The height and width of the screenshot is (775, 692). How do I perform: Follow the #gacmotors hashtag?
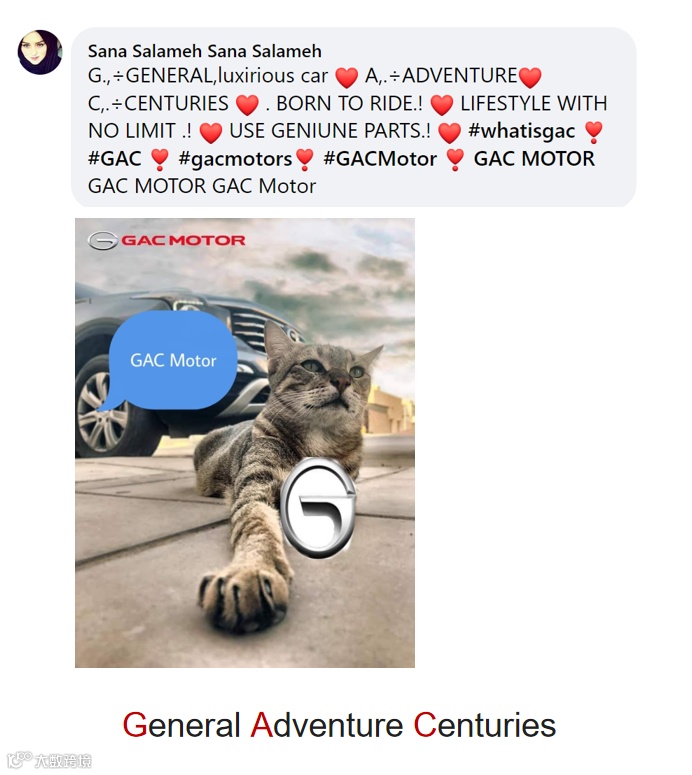pos(235,159)
